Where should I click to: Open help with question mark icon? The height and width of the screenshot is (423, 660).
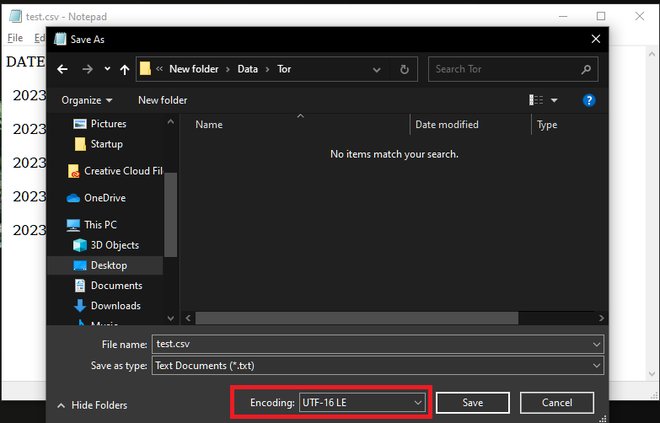pos(589,100)
